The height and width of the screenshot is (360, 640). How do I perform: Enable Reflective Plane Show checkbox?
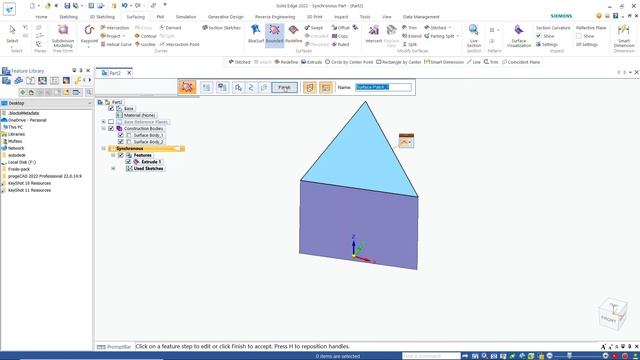(x=579, y=36)
